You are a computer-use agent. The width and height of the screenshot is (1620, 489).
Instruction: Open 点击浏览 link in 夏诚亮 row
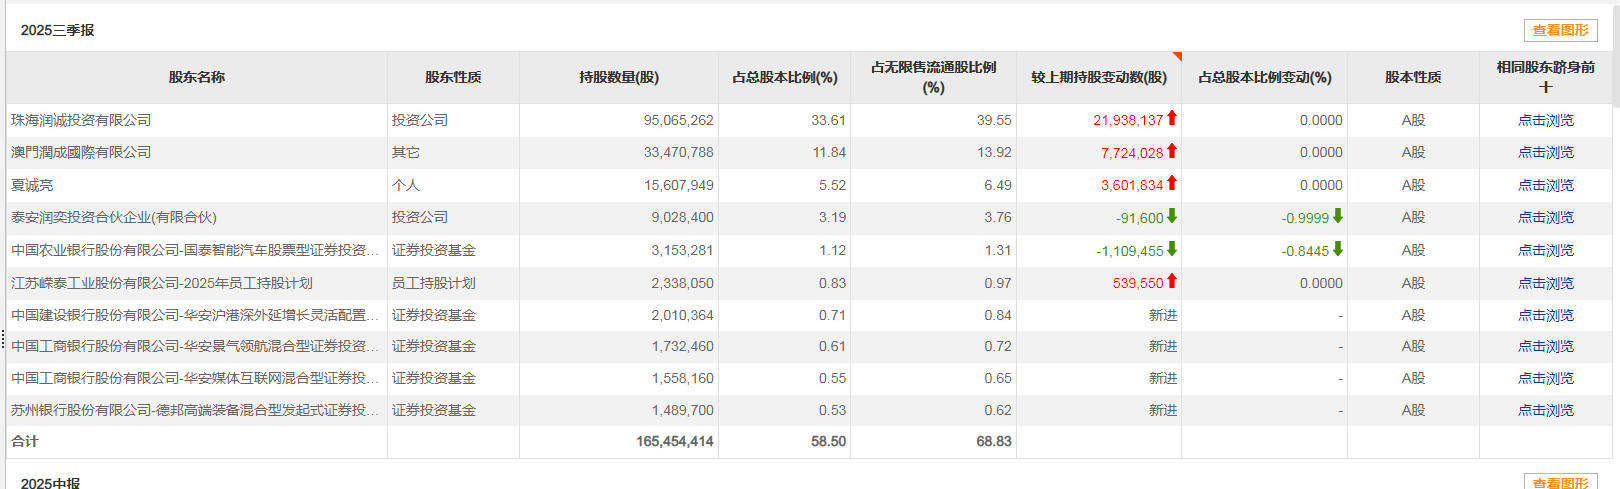coord(1546,185)
